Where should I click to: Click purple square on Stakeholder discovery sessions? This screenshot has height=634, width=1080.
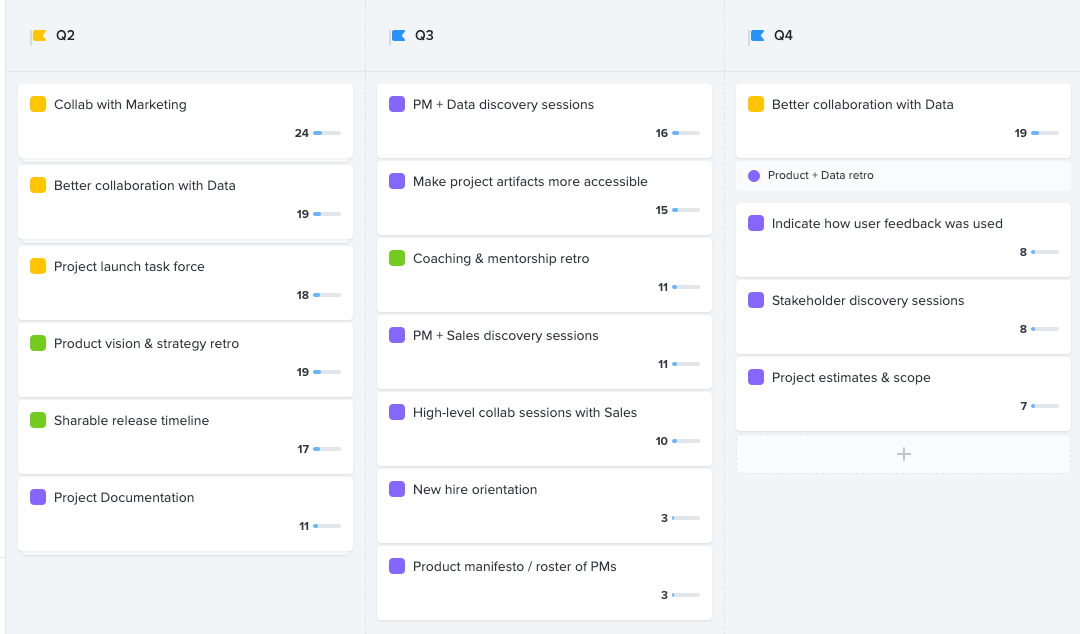(756, 300)
